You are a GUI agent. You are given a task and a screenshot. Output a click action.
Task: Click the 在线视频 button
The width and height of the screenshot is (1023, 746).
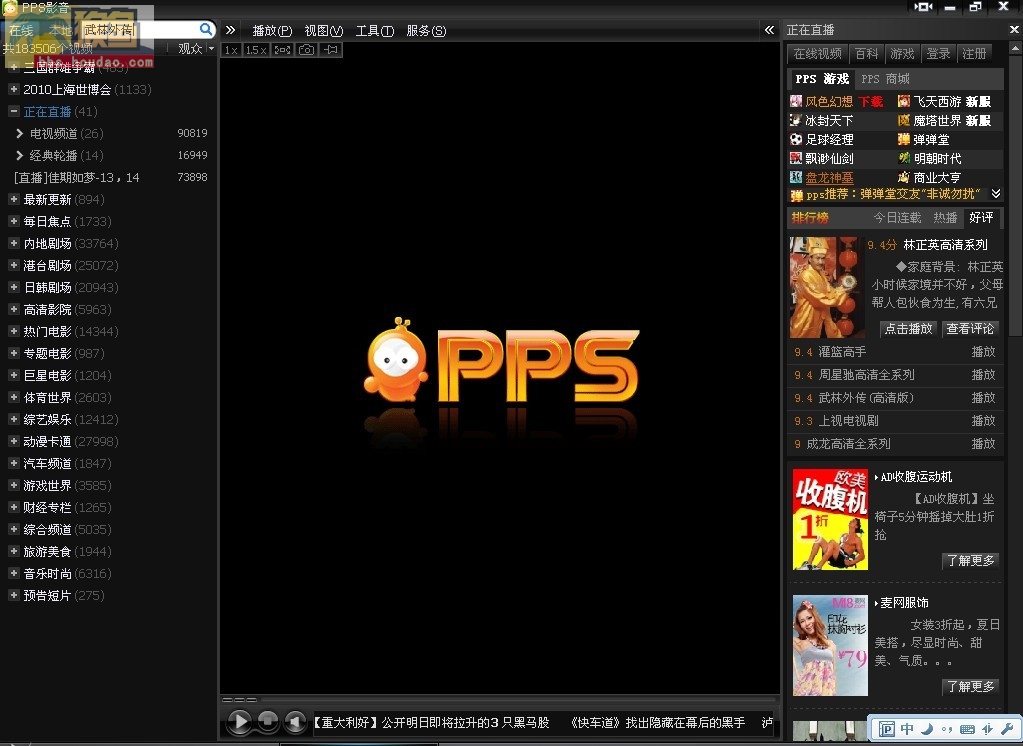[817, 54]
